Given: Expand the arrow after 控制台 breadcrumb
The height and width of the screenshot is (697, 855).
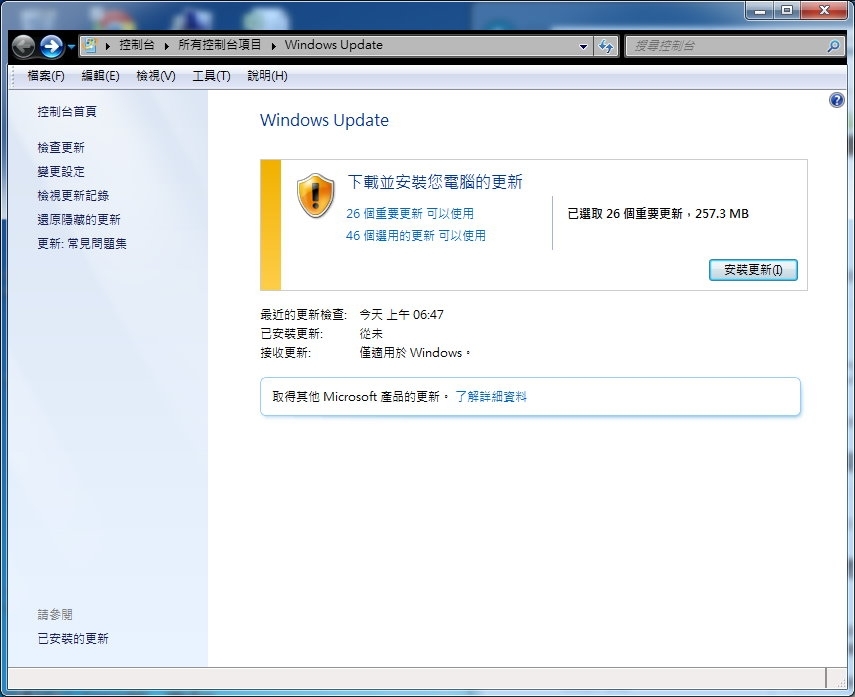Looking at the screenshot, I should pos(166,46).
